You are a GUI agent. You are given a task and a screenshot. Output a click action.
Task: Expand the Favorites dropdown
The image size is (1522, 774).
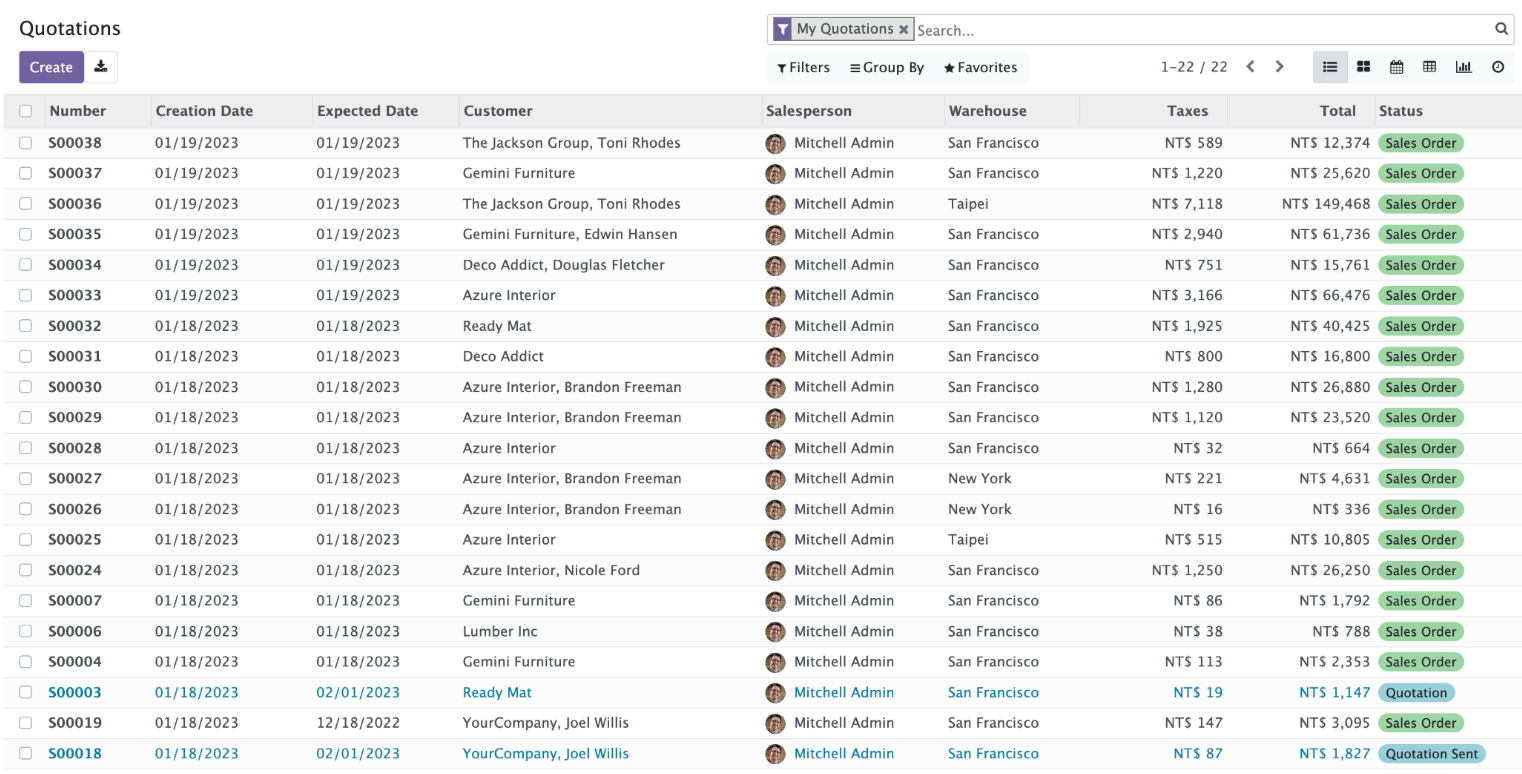coord(980,67)
